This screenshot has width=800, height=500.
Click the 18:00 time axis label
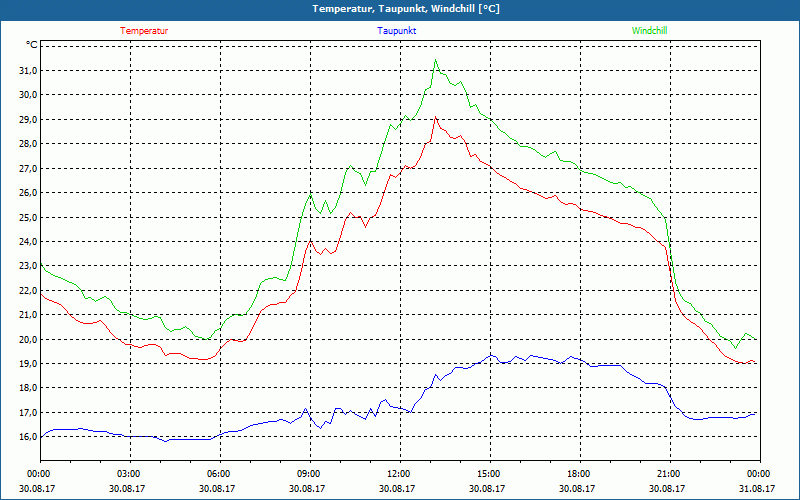point(580,474)
